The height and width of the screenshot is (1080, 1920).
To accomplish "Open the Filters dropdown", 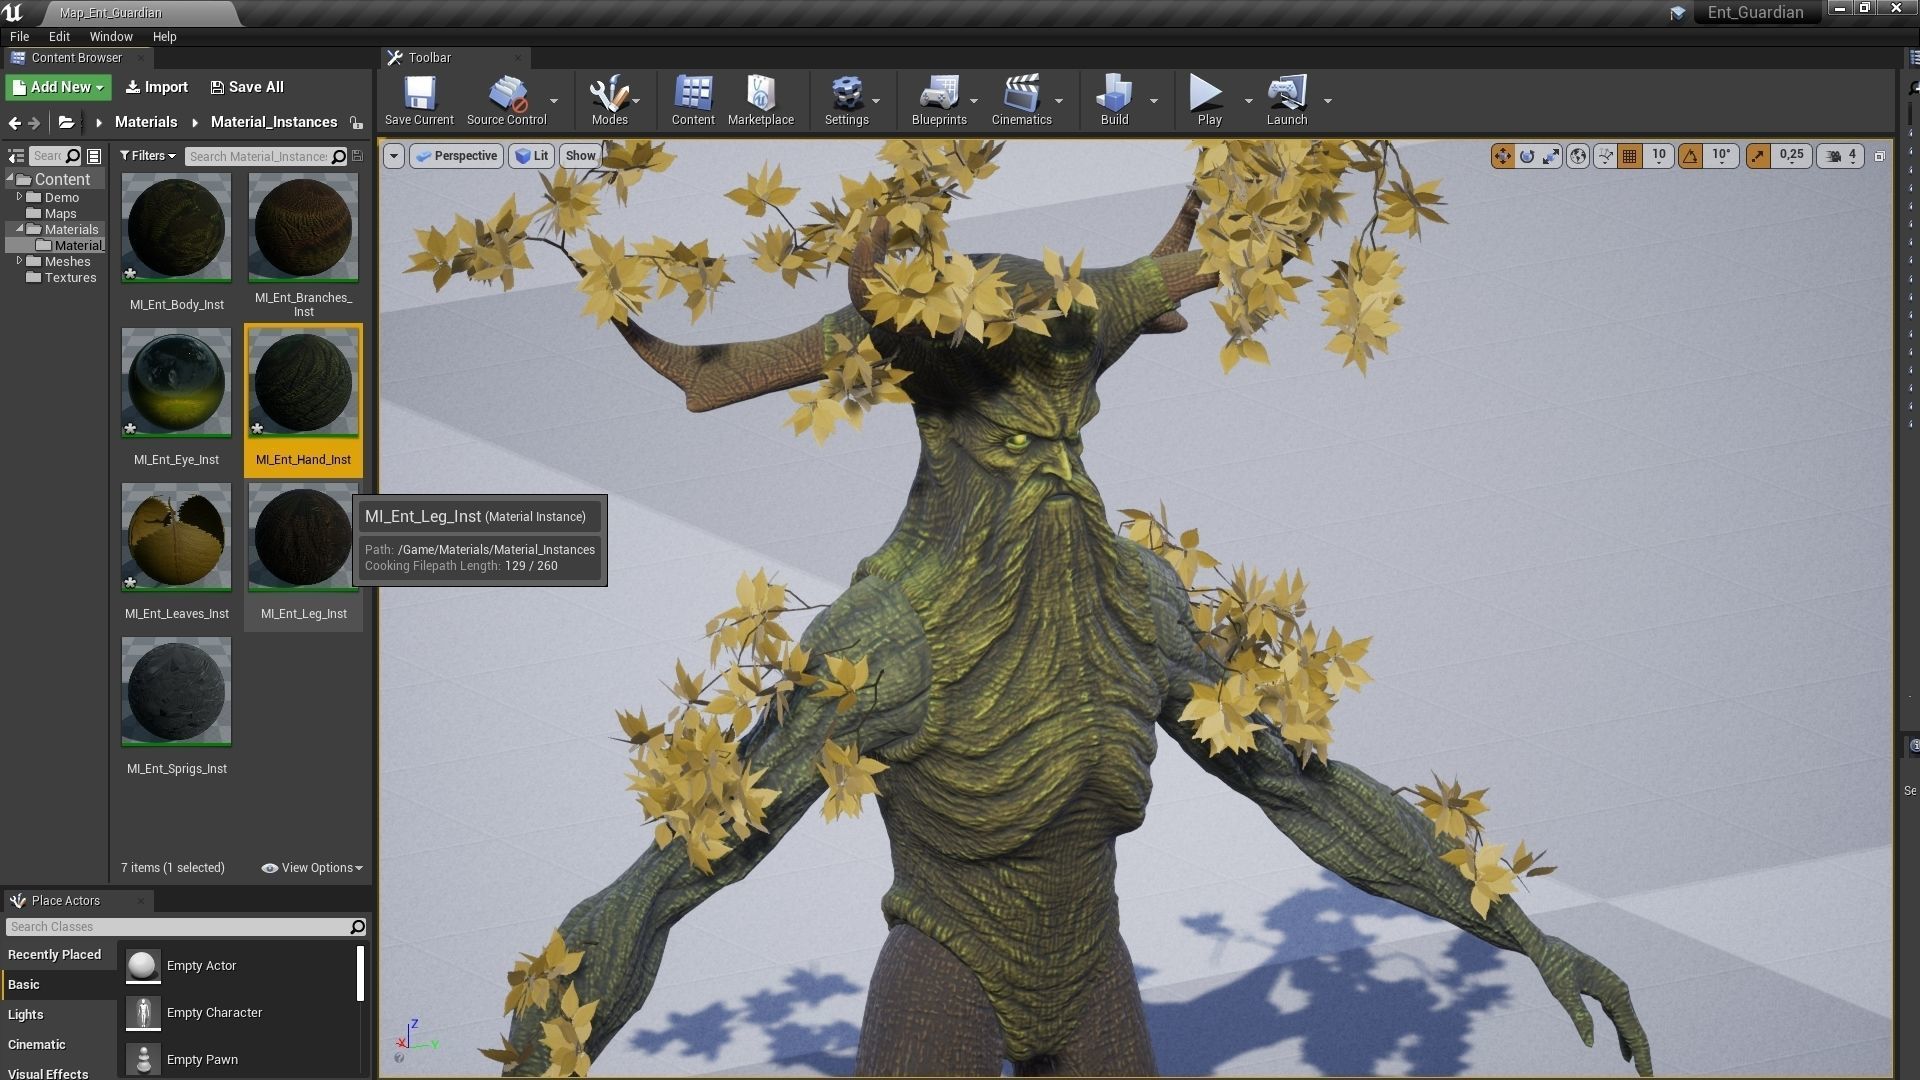I will [x=148, y=156].
